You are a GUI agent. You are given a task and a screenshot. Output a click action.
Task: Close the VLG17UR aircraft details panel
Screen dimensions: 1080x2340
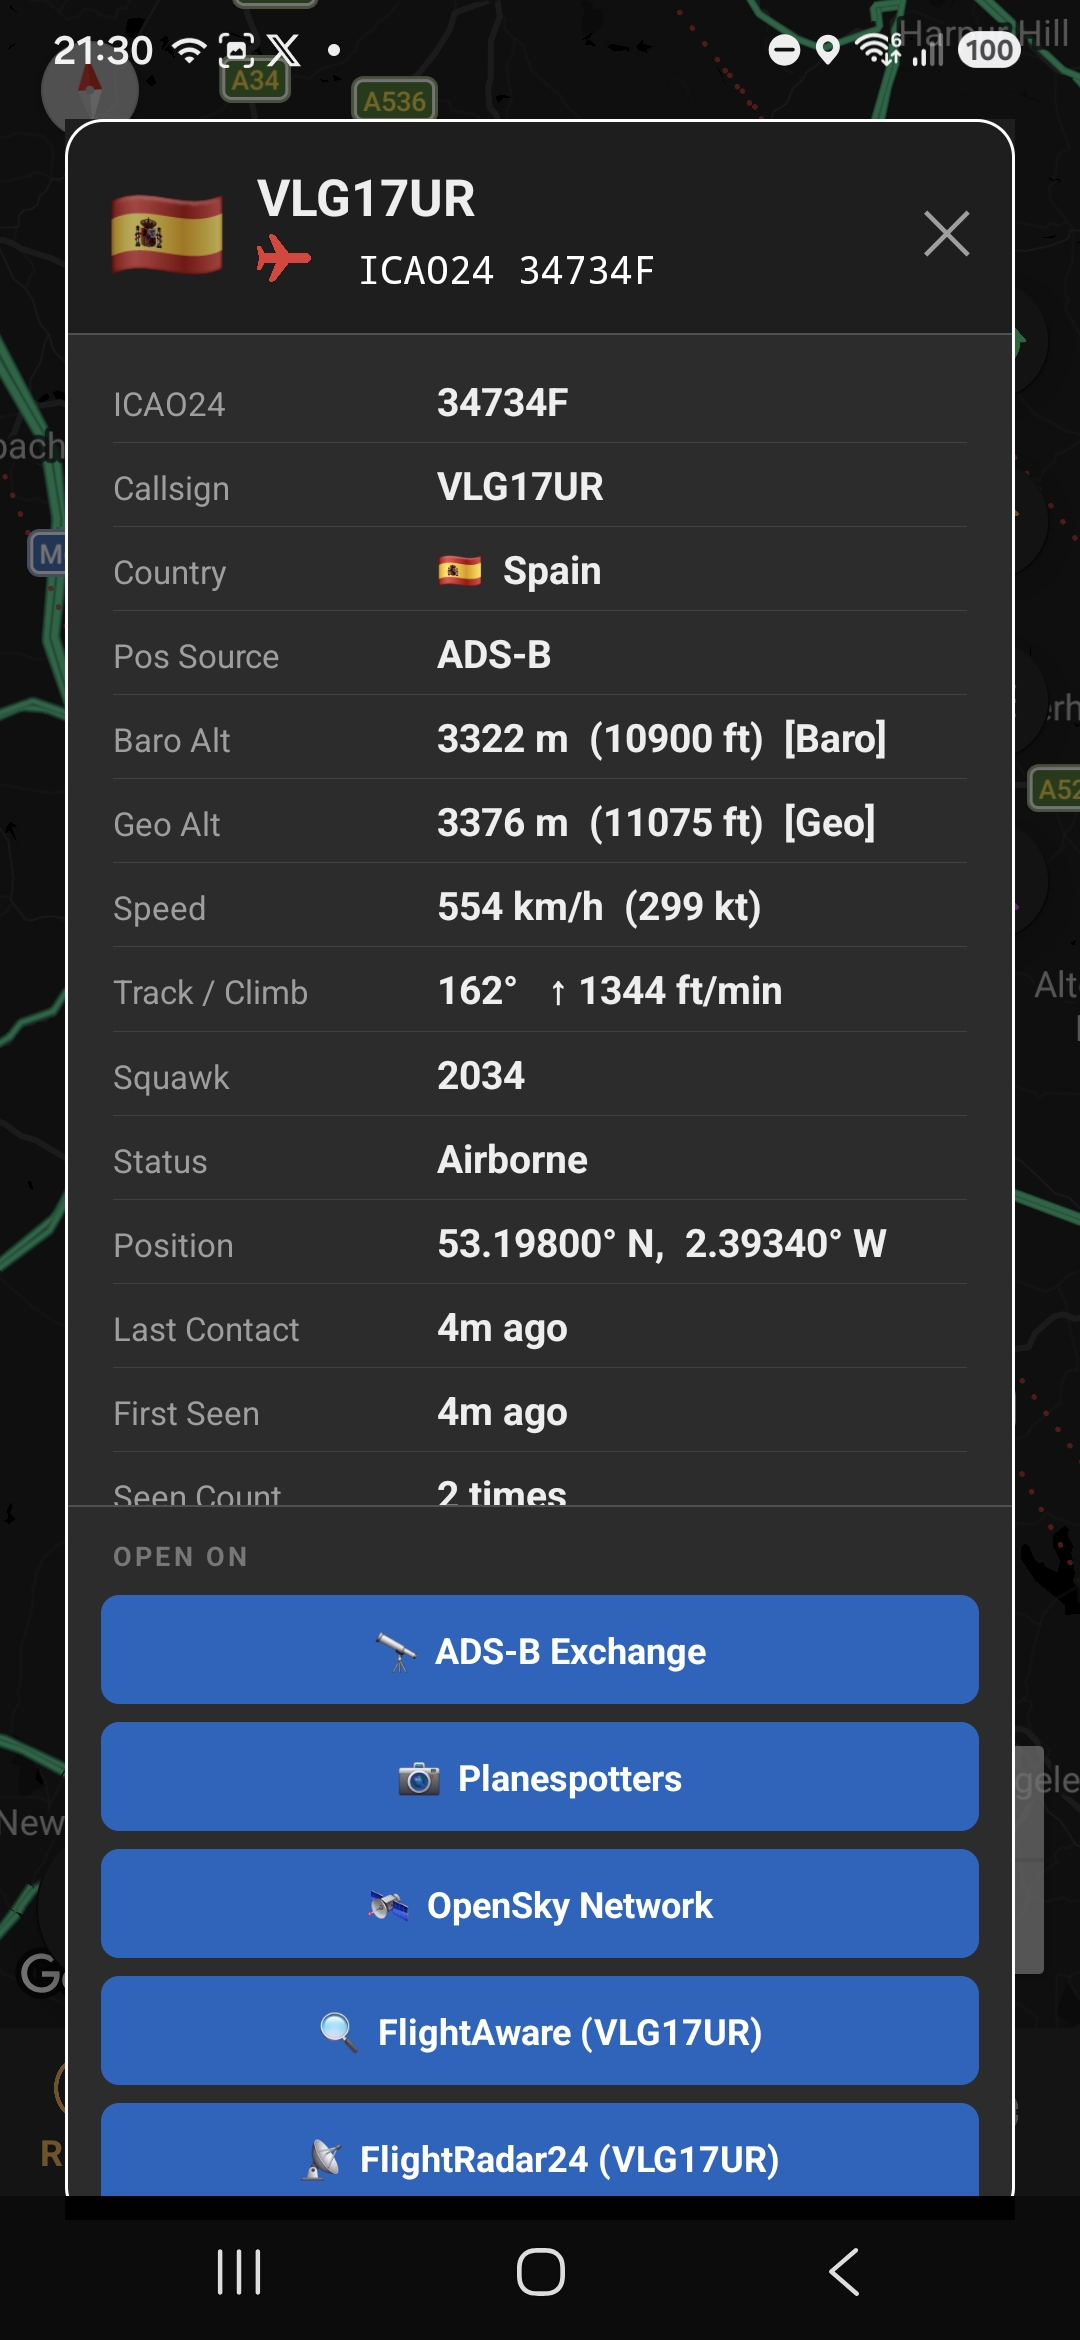[x=946, y=234]
